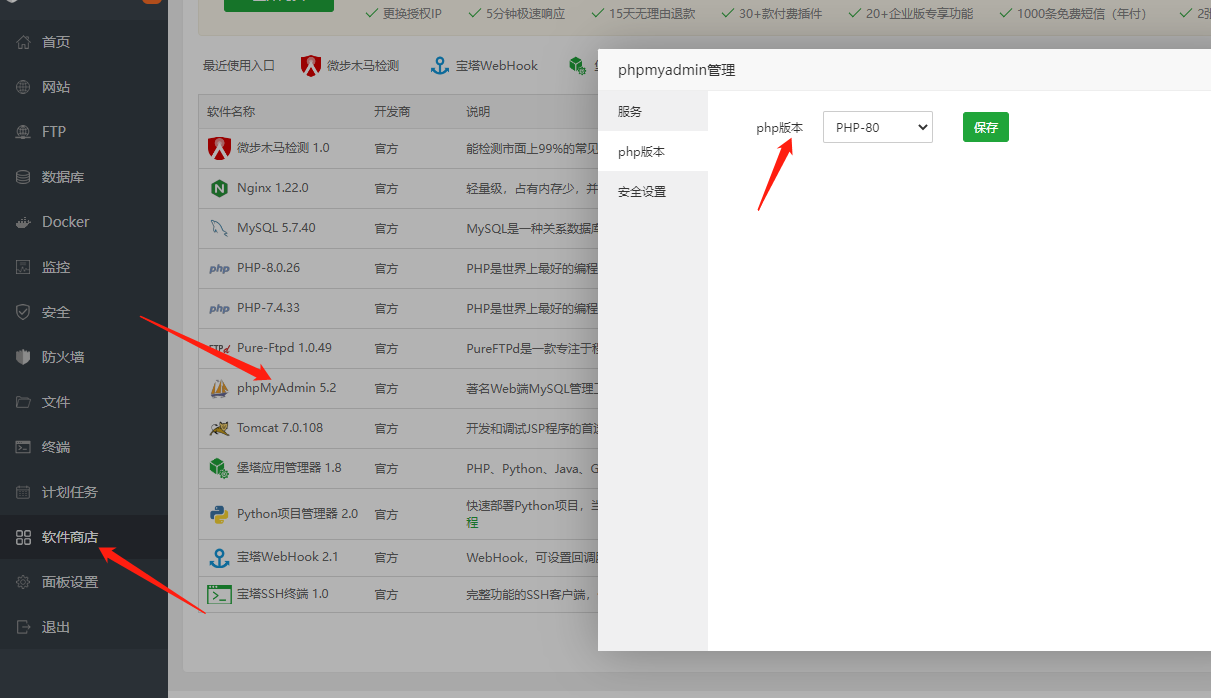
Task: Click the 文件 folder icon in sidebar
Action: tap(23, 402)
